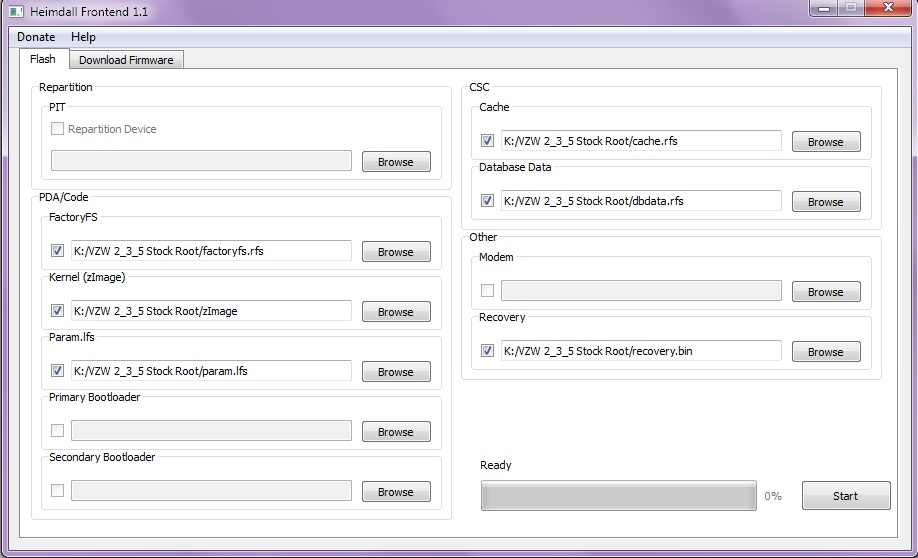Screen dimensions: 918x558
Task: Uncheck the FactoryFS checkbox
Action: click(x=57, y=251)
